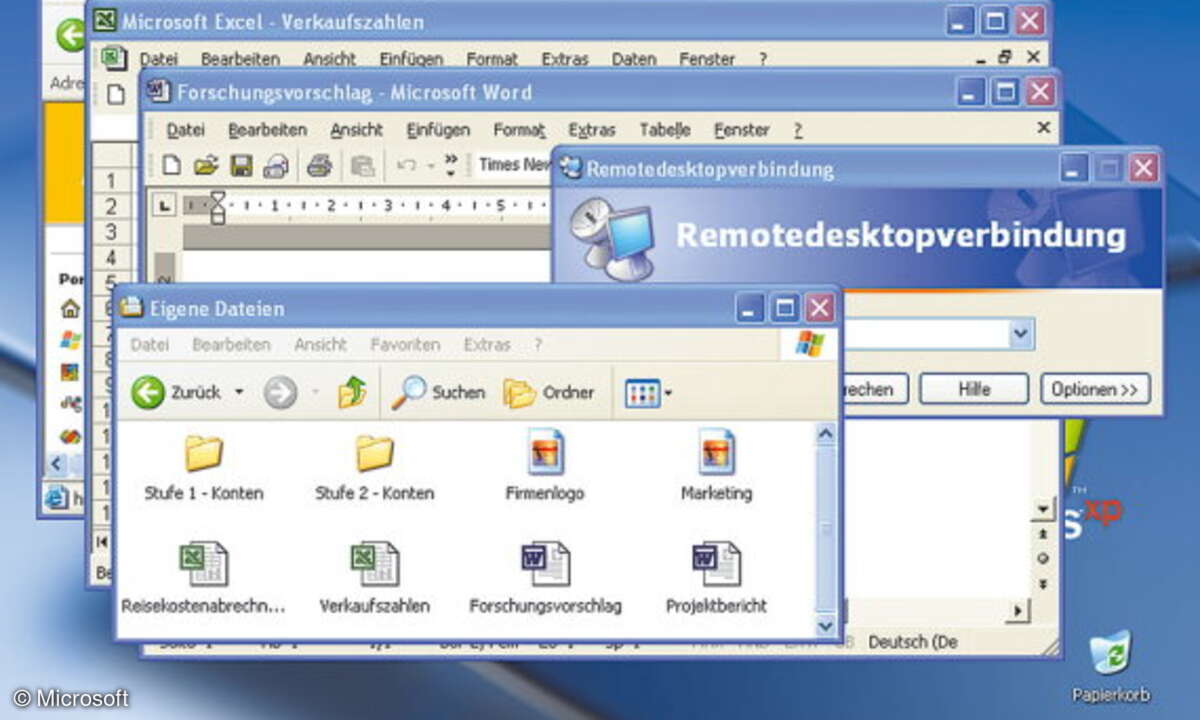Click the Eigene Dateien scrollbar up arrow
The width and height of the screenshot is (1200, 720).
point(825,436)
